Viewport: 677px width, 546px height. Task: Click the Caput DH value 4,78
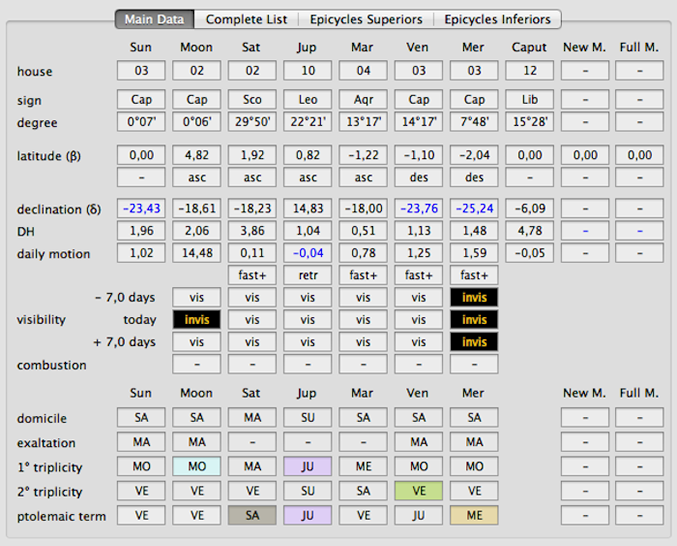pos(530,231)
